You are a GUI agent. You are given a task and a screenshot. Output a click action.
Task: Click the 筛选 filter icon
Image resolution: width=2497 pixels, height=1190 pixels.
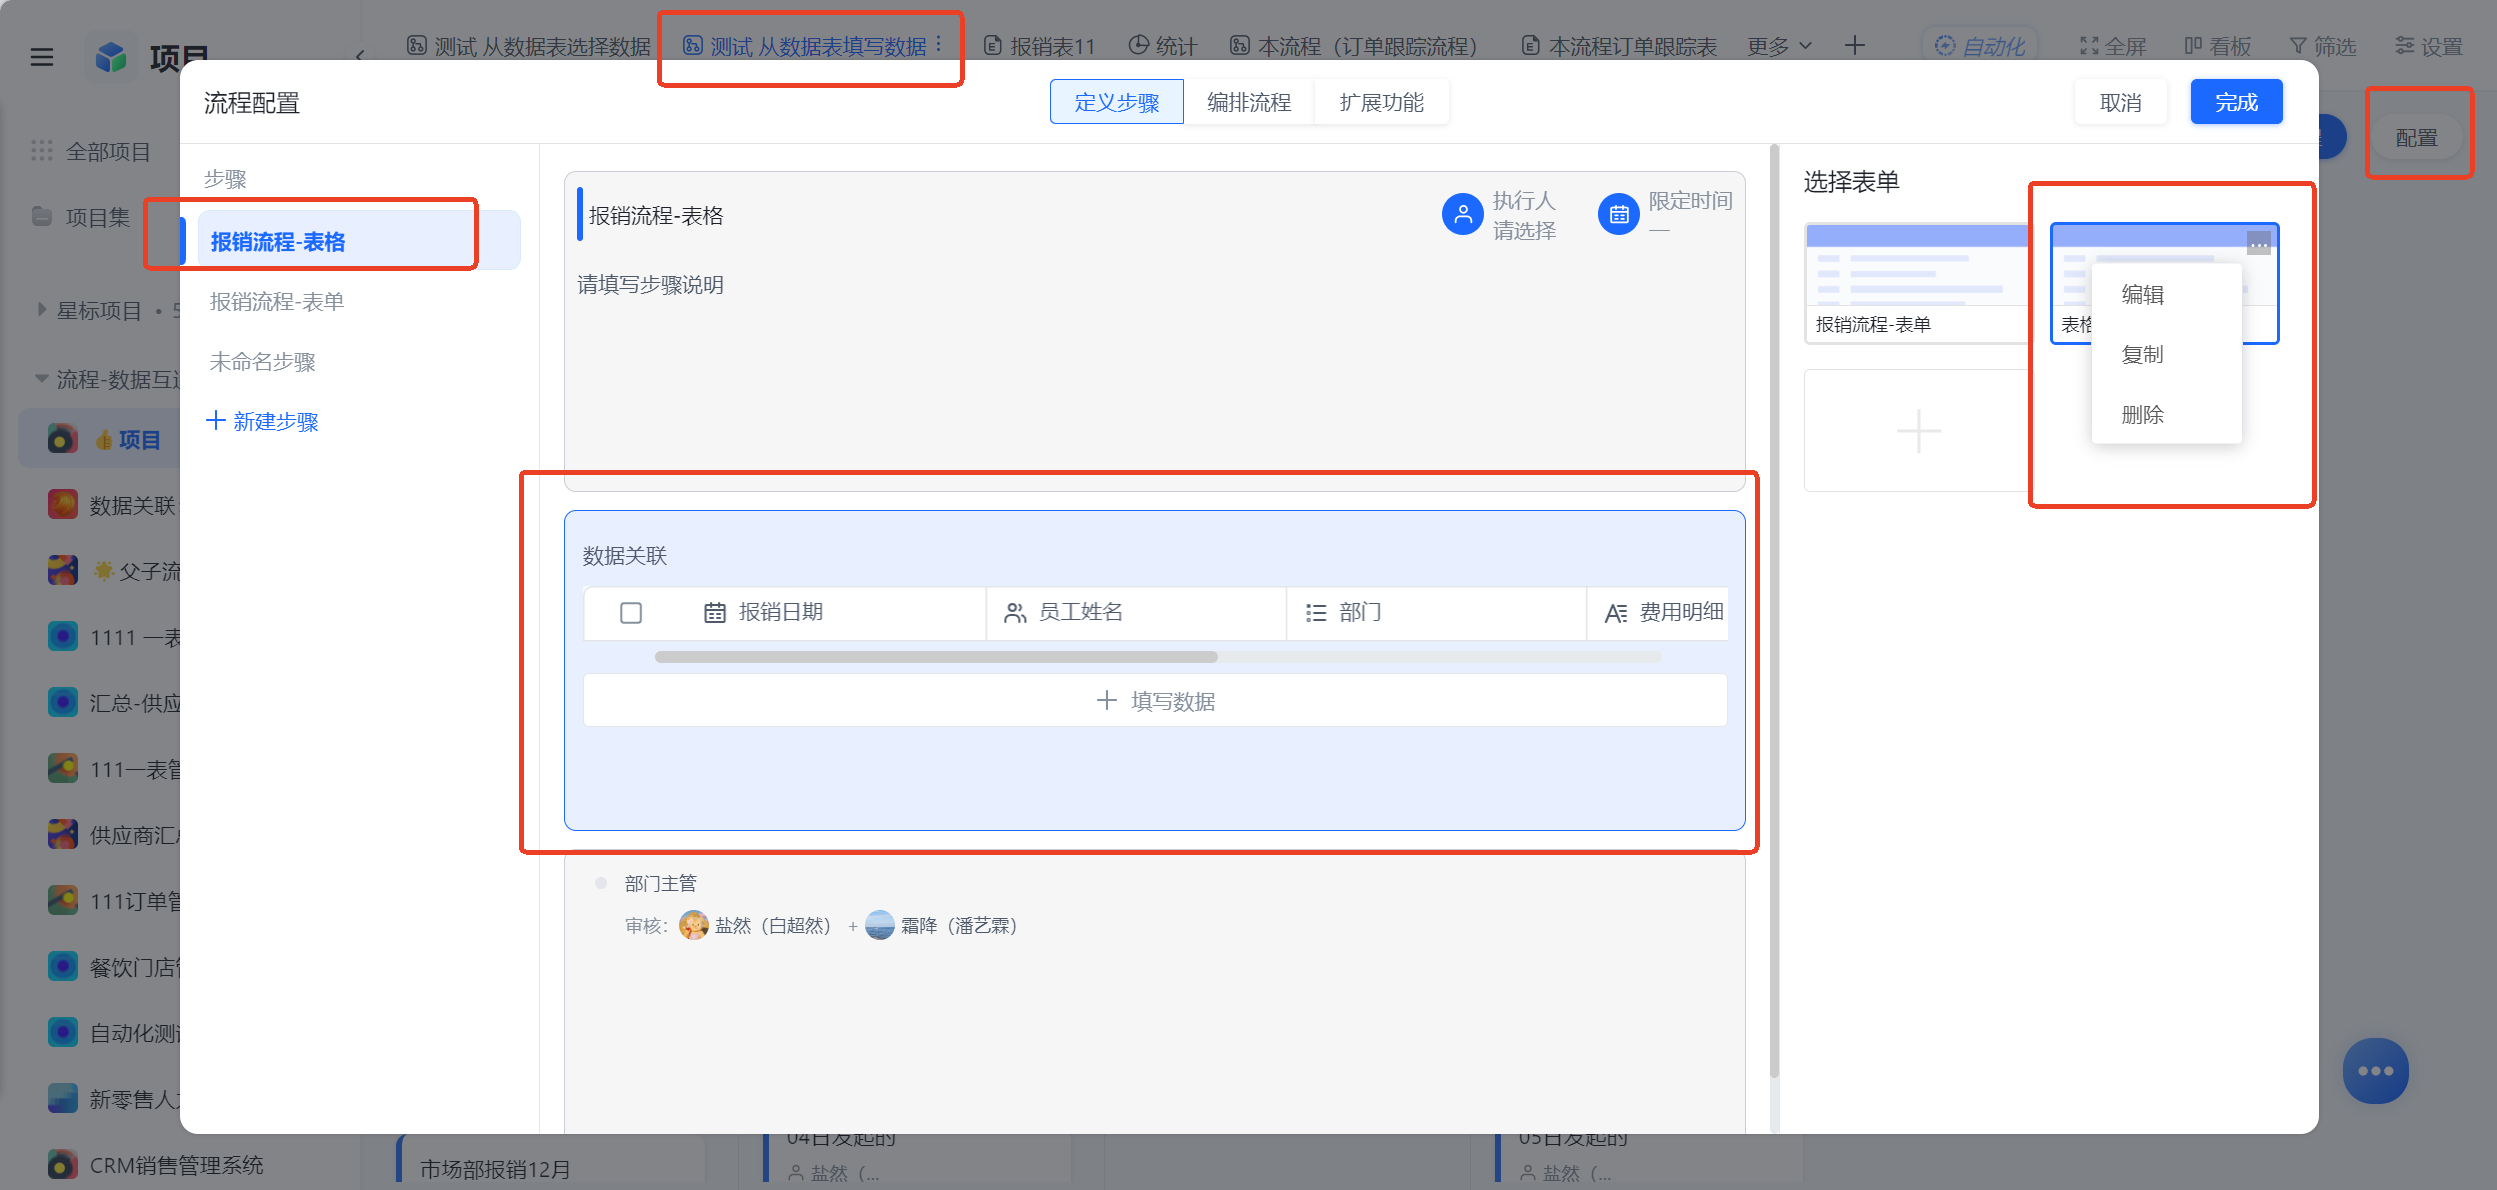(2298, 46)
